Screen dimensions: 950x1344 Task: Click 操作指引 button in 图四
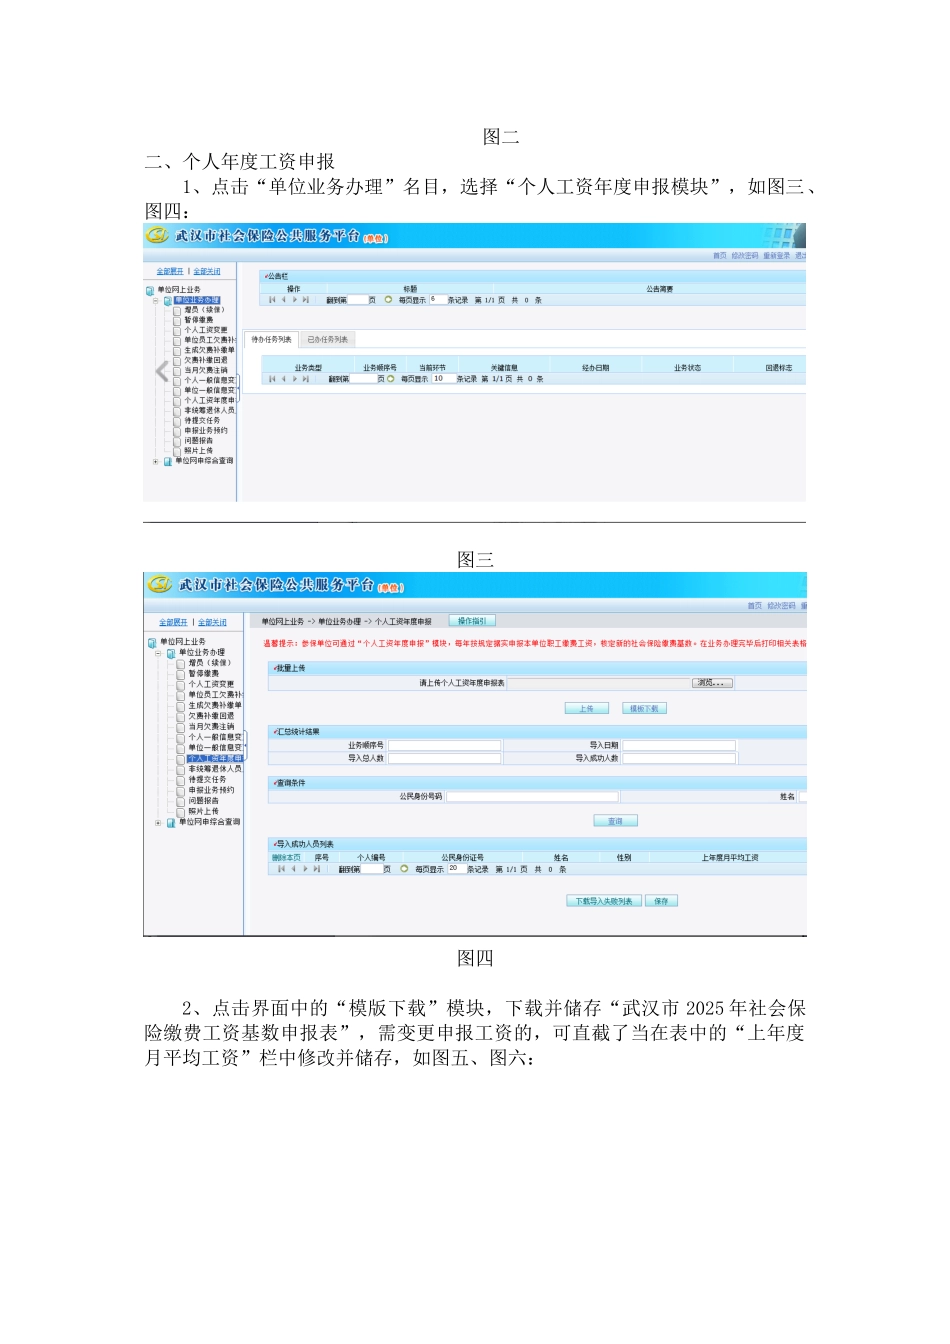(472, 621)
